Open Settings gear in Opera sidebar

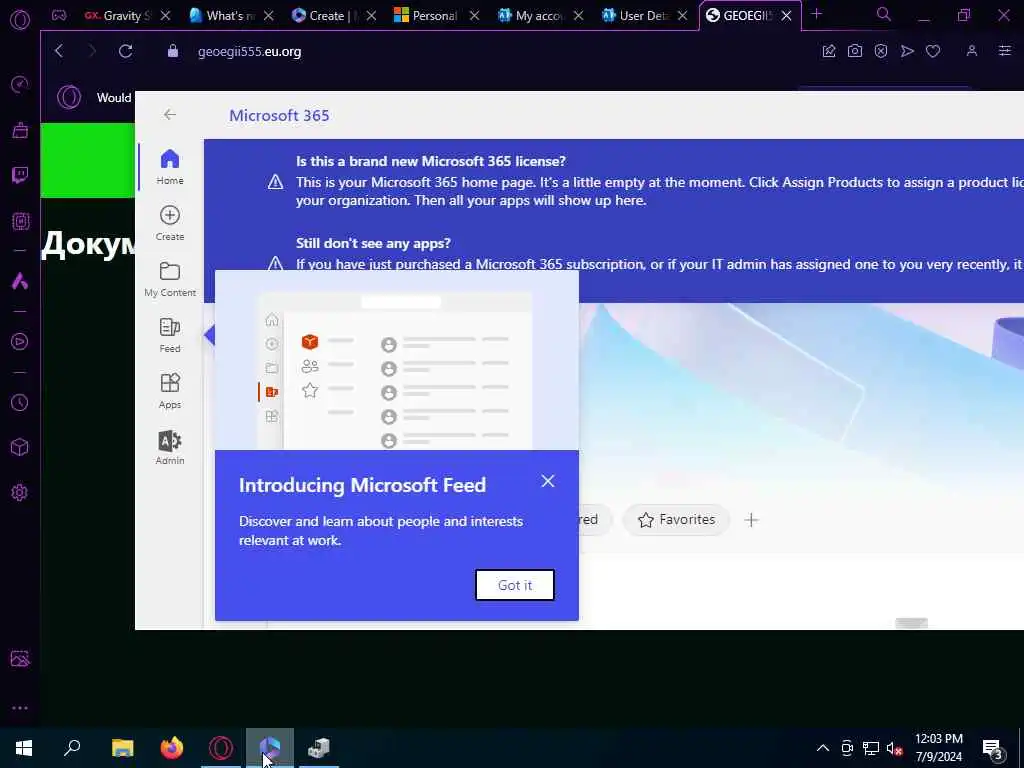coord(20,492)
